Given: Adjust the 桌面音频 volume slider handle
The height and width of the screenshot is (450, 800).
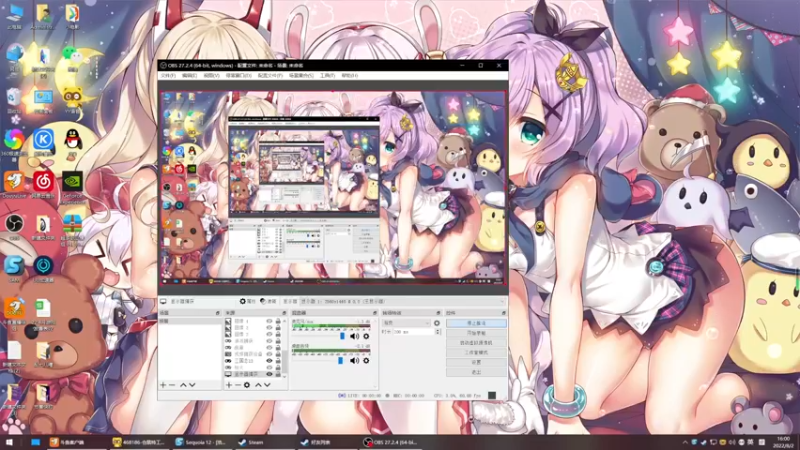Looking at the screenshot, I should pyautogui.click(x=340, y=361).
